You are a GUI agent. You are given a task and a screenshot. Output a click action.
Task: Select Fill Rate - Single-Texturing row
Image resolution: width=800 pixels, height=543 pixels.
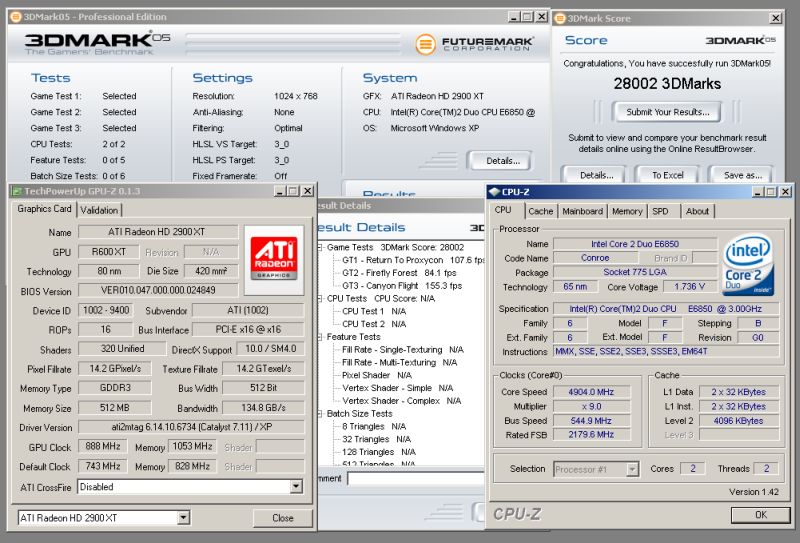click(403, 350)
